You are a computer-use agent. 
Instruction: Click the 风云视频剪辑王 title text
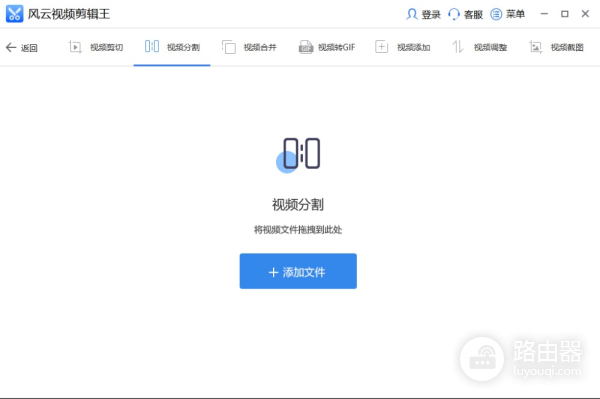pos(69,14)
